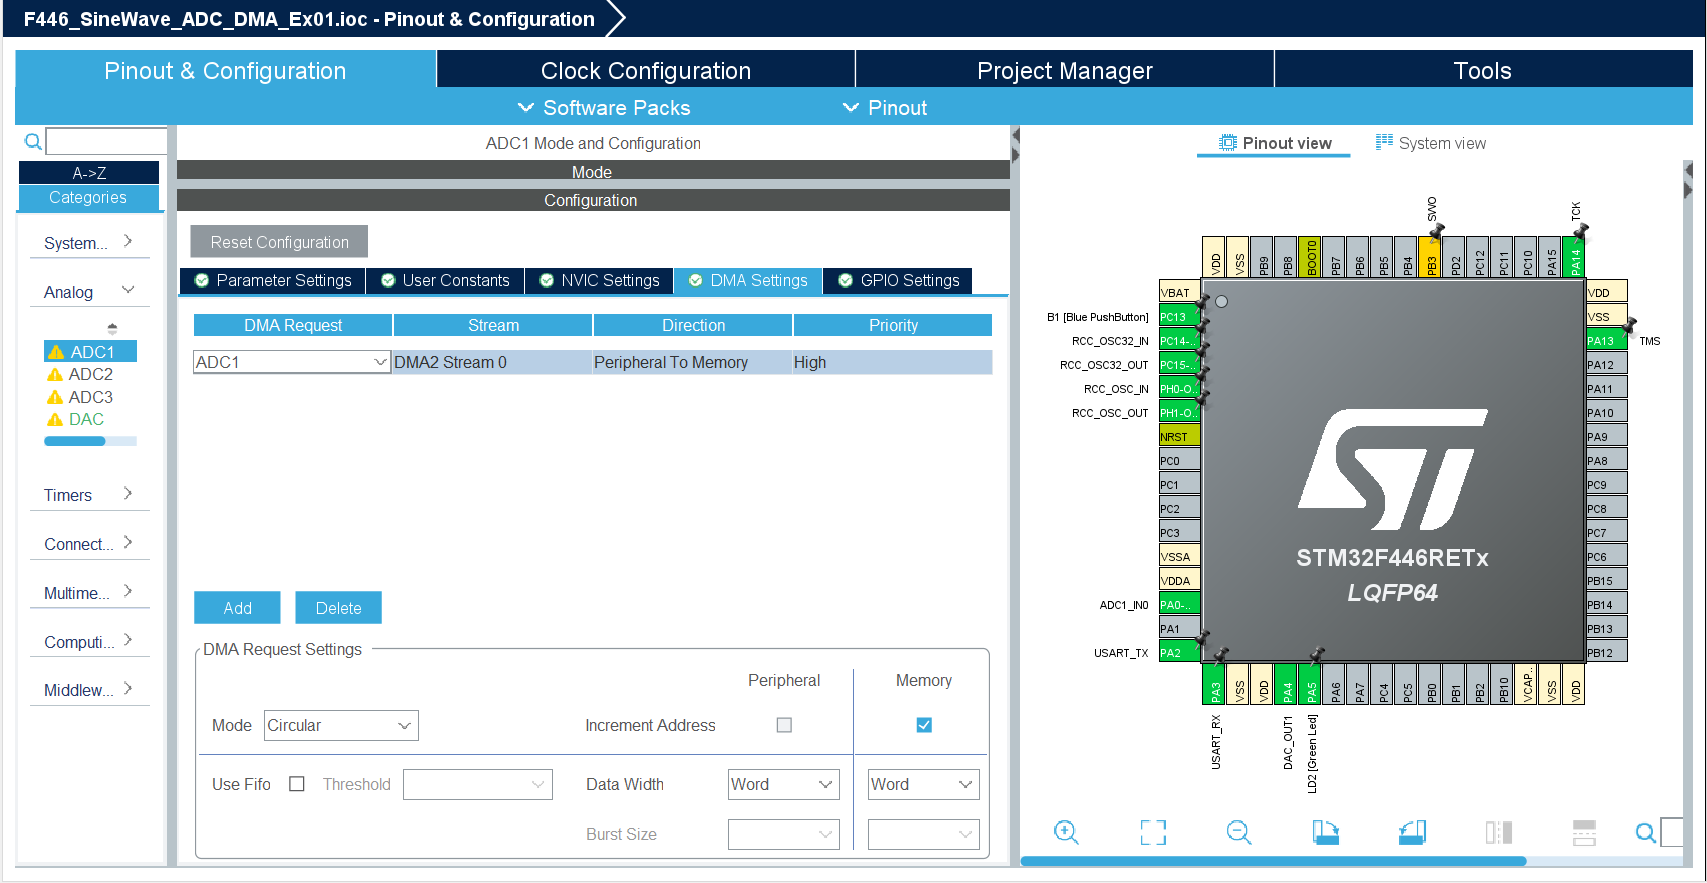Open the Mode Circular dropdown
This screenshot has width=1707, height=883.
click(341, 725)
